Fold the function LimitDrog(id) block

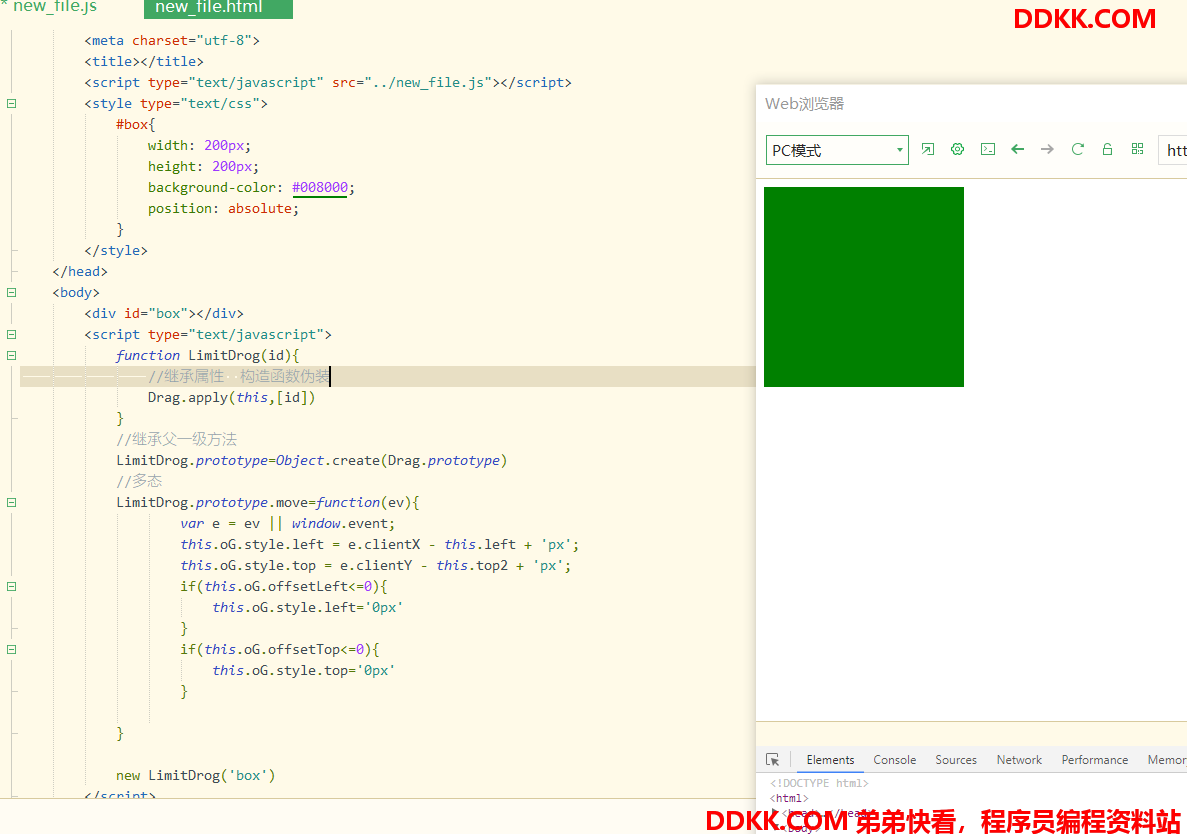11,355
